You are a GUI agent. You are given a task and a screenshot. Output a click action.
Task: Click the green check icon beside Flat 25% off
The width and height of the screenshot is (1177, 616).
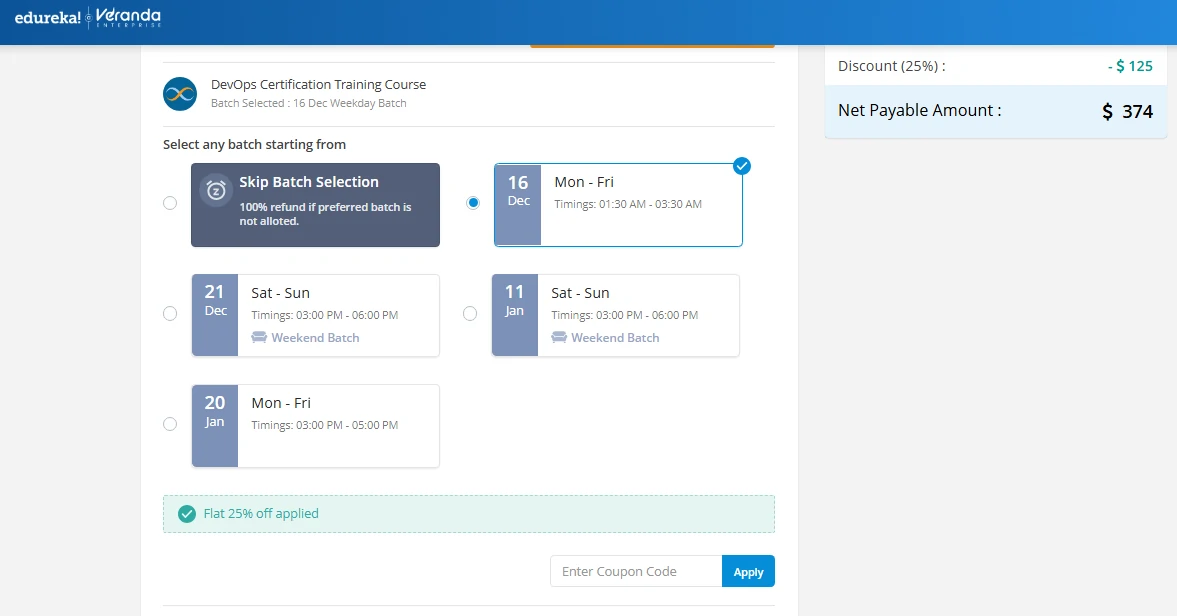187,514
